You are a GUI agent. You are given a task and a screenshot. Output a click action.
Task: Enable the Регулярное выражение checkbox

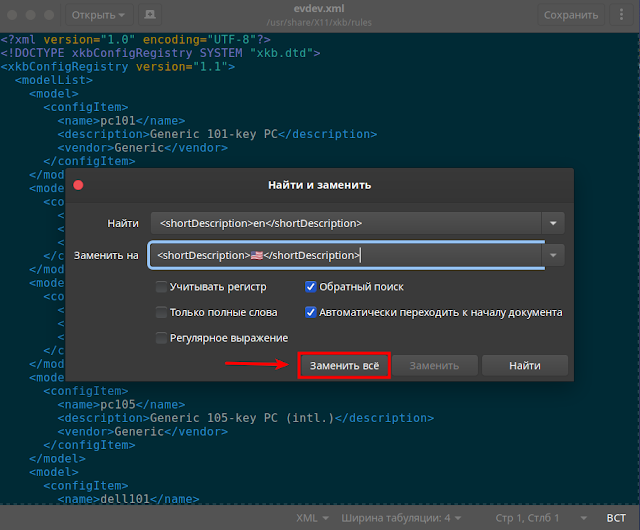coord(161,338)
